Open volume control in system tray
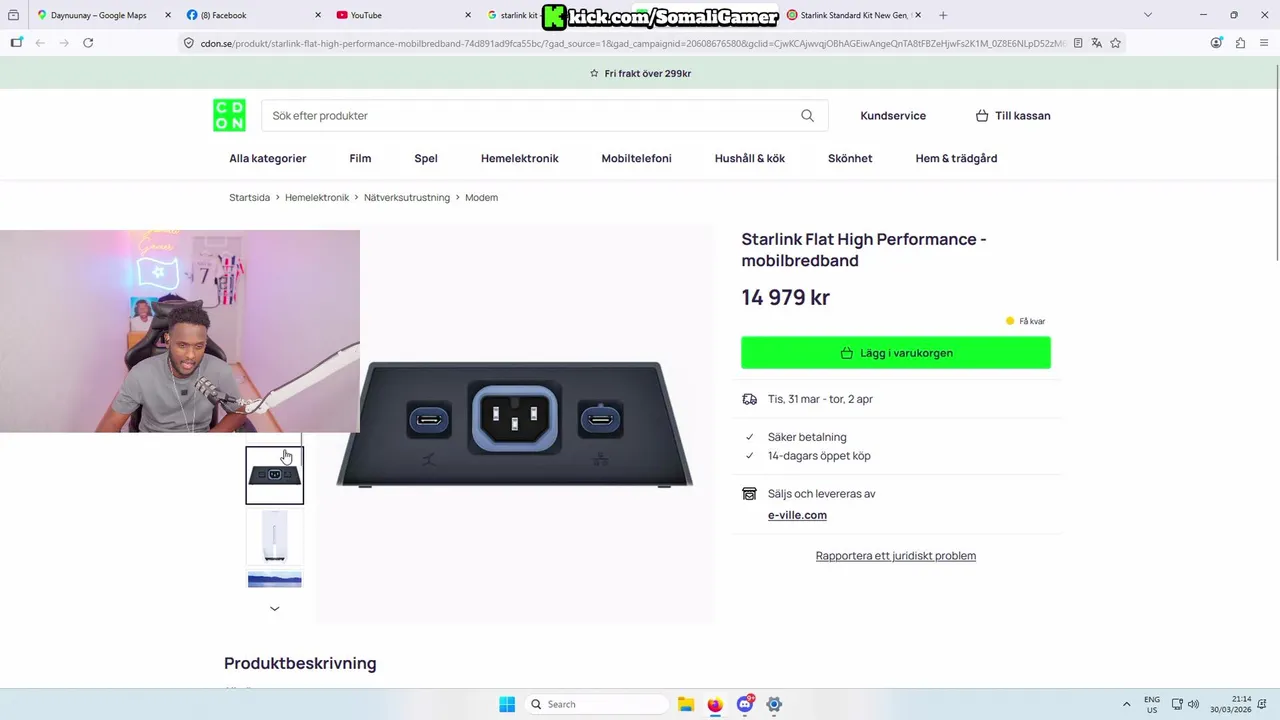1280x720 pixels. (1193, 704)
